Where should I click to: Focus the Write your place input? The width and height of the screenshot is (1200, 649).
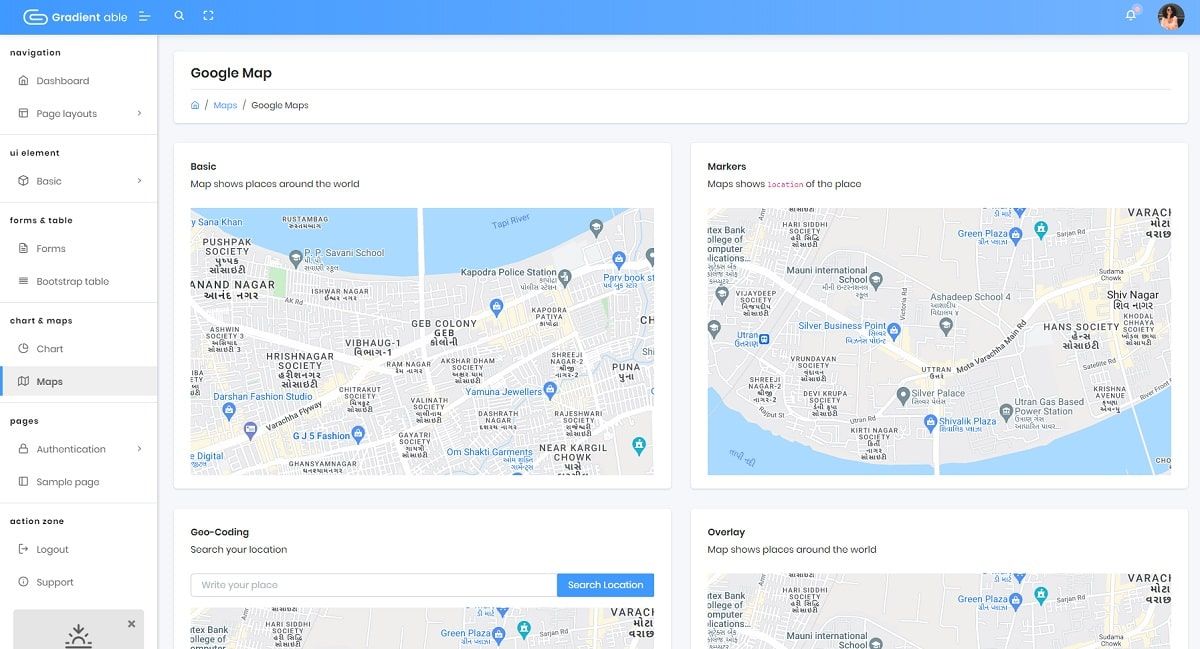pos(374,585)
